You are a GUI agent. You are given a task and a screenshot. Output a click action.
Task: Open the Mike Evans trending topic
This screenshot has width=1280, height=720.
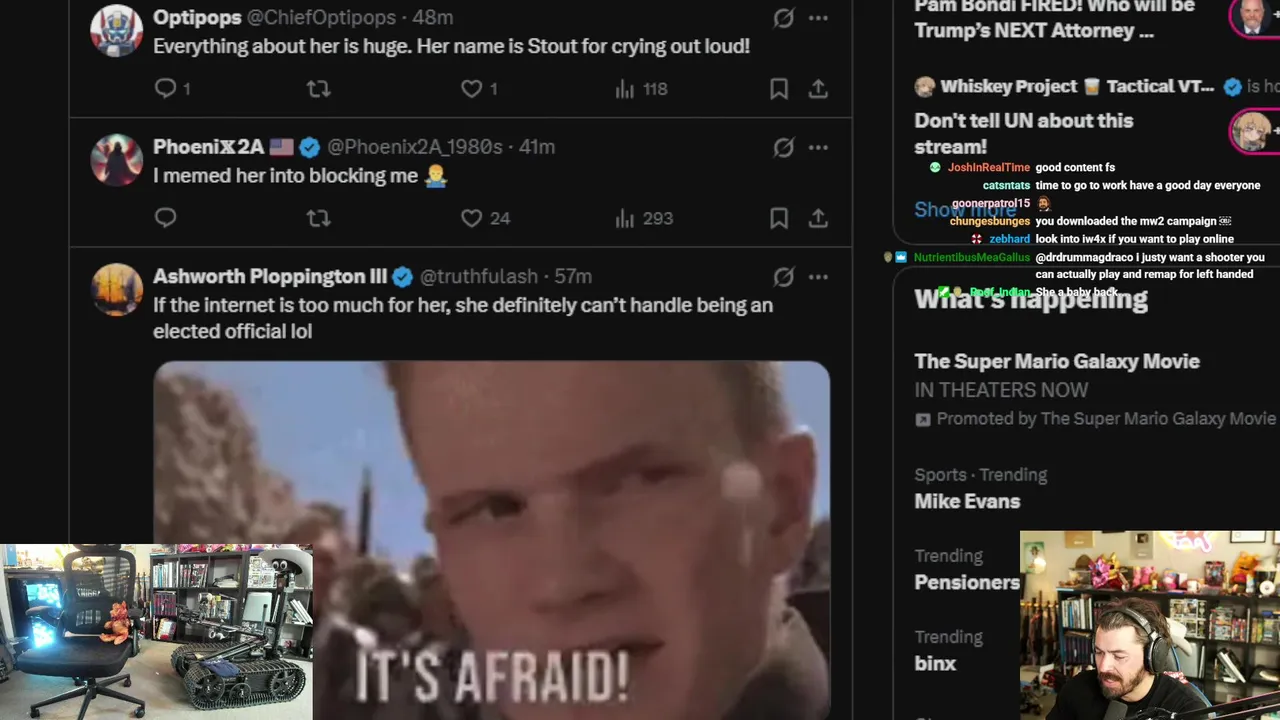coord(967,501)
